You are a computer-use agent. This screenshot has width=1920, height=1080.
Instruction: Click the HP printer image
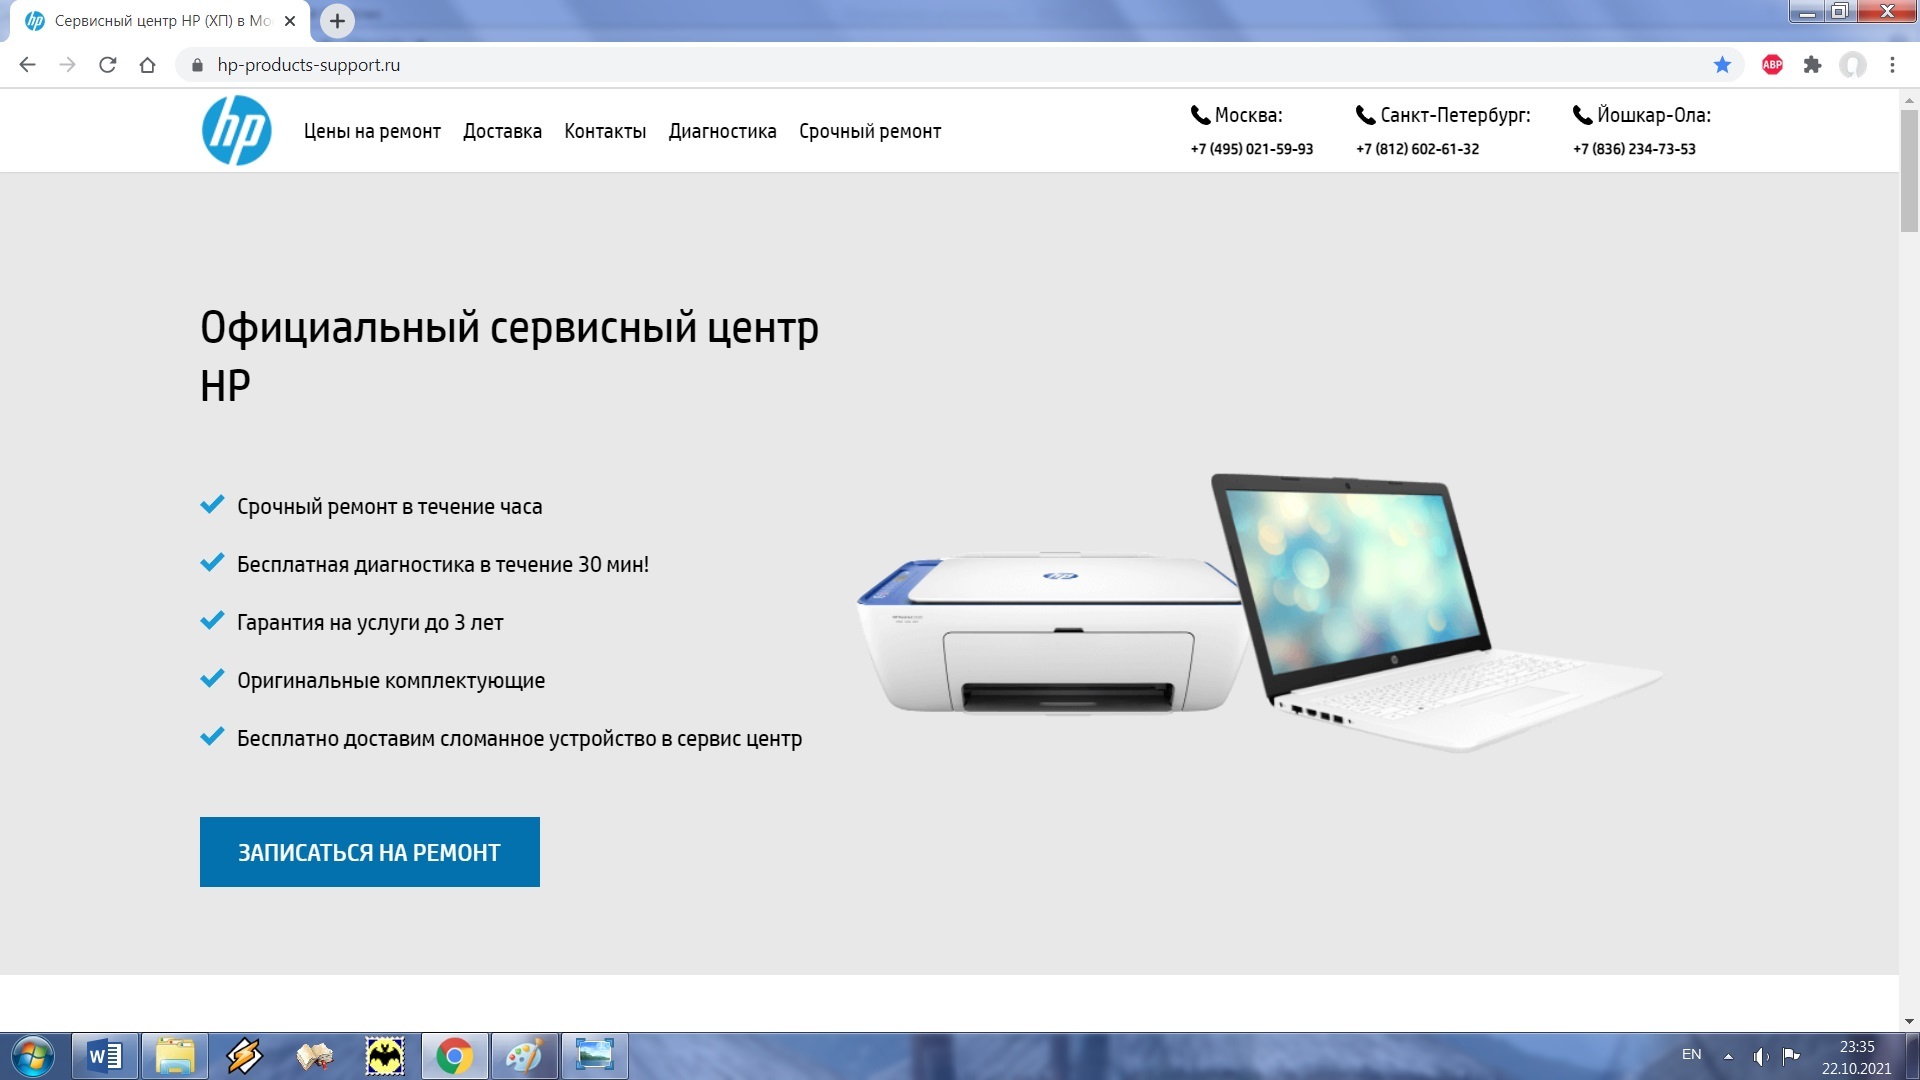[1050, 632]
